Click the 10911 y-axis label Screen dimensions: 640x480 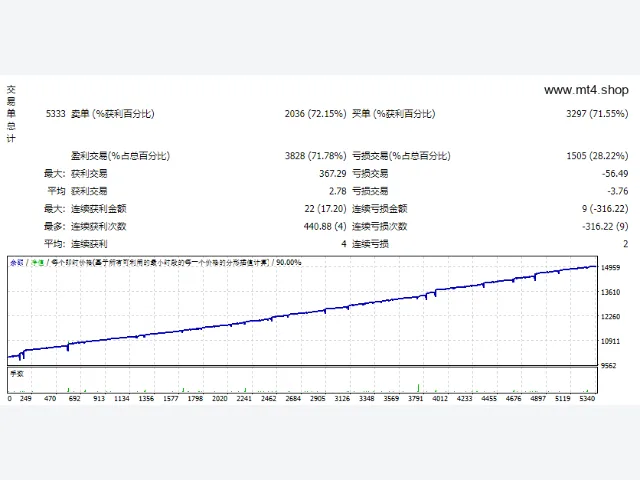610,341
